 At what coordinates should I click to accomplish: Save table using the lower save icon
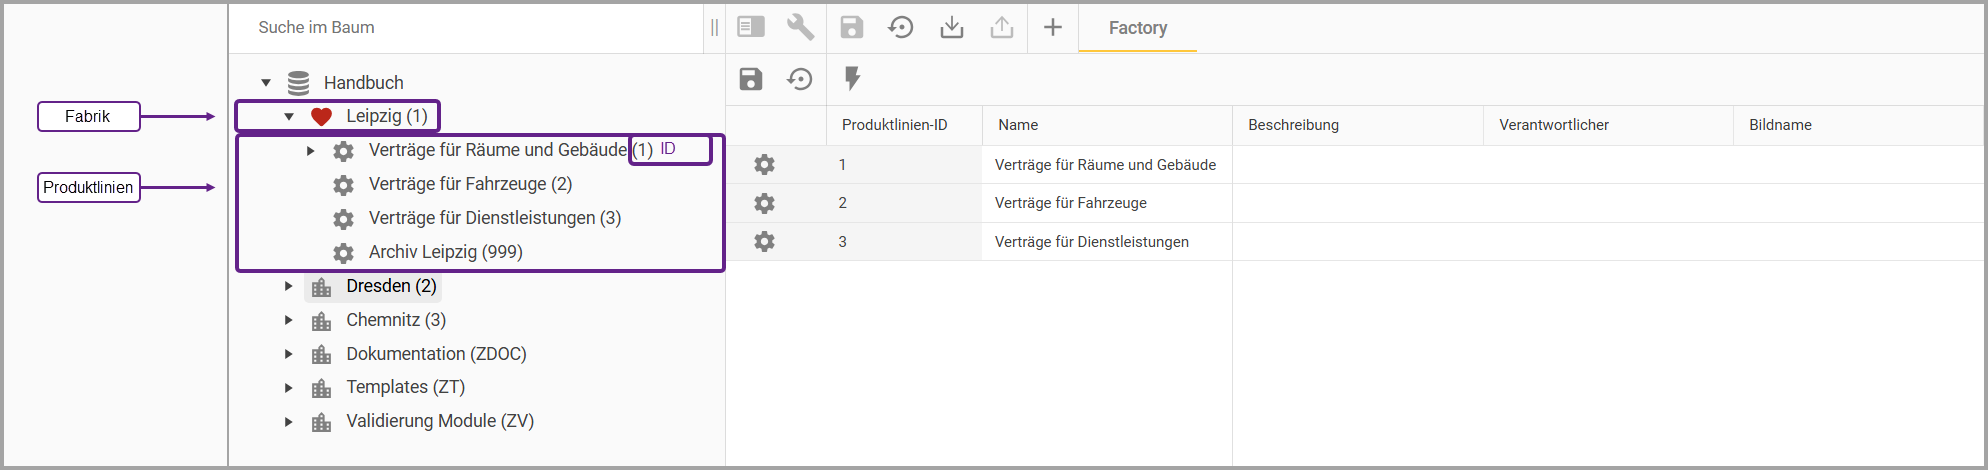click(x=751, y=79)
